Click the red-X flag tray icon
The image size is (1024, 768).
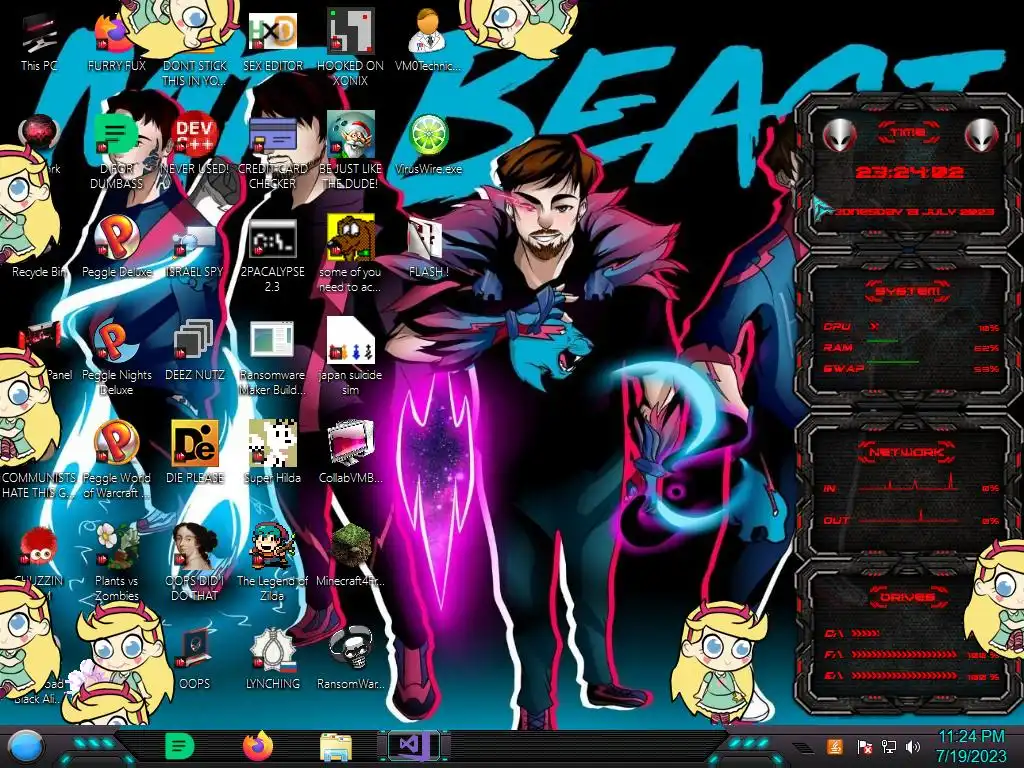point(864,747)
